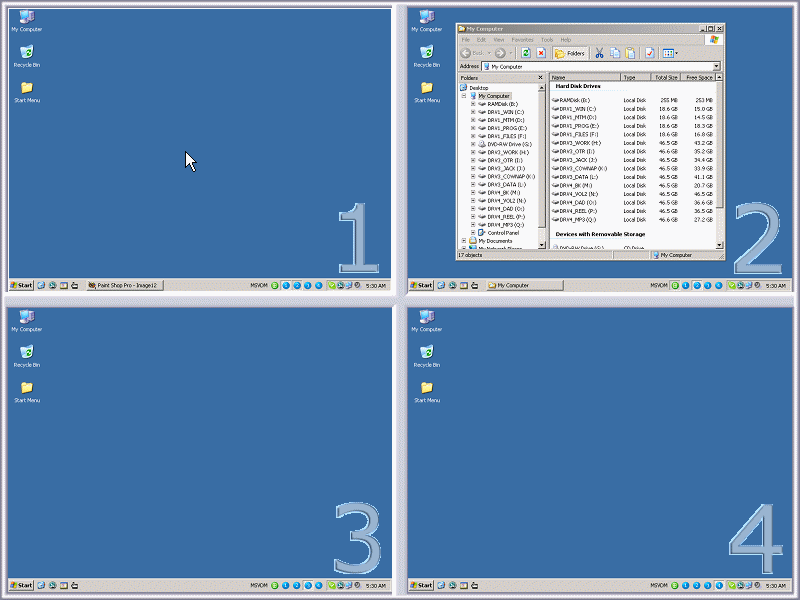Collapse the My Computer node in folder tree
This screenshot has width=800, height=600.
tap(465, 96)
